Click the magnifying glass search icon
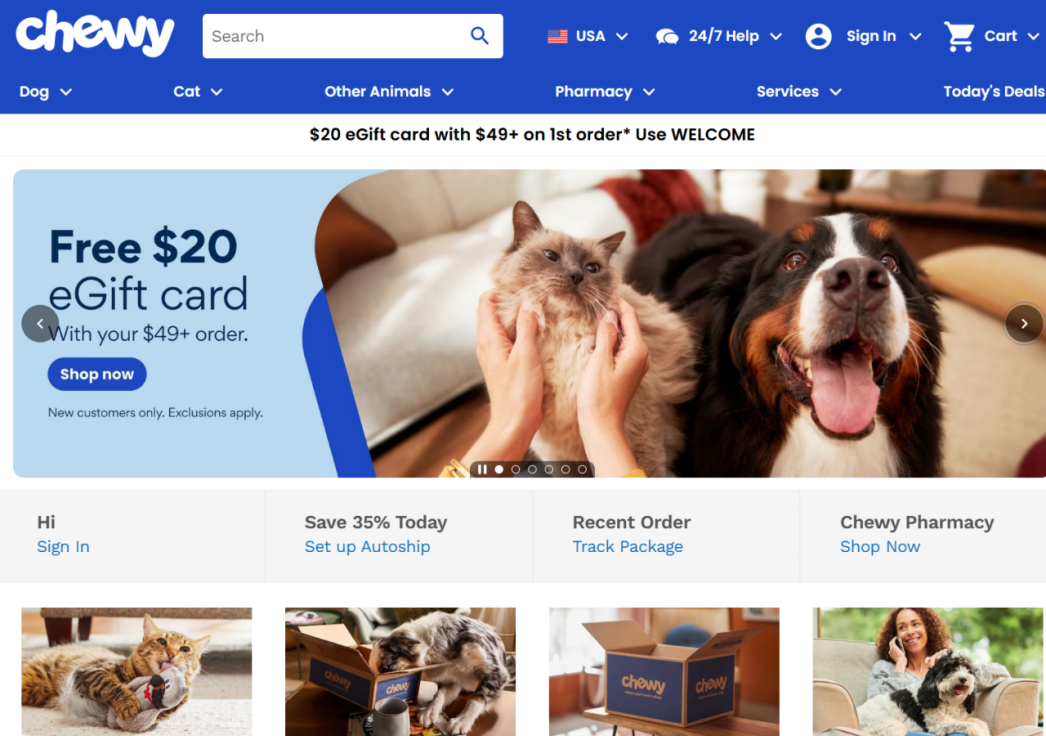Viewport: 1046px width, 736px height. [x=480, y=35]
